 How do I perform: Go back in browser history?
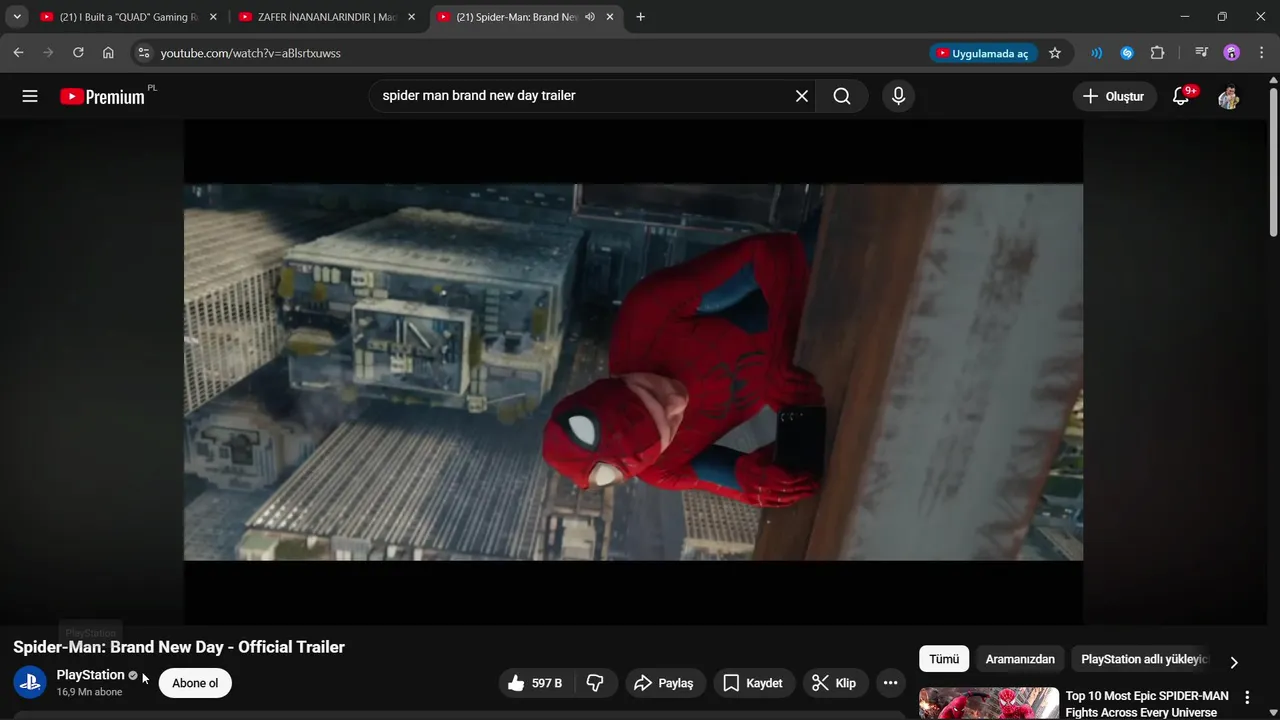tap(18, 53)
